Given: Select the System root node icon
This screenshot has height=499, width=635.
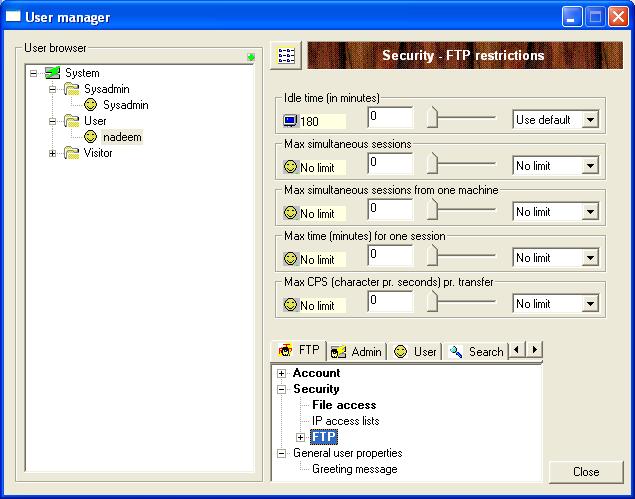Looking at the screenshot, I should [x=53, y=73].
